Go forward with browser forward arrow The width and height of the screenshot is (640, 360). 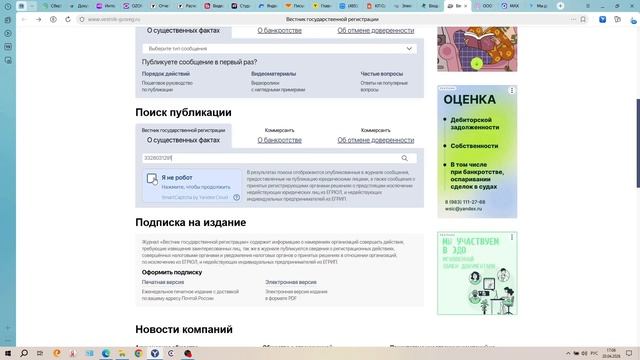tap(38, 19)
